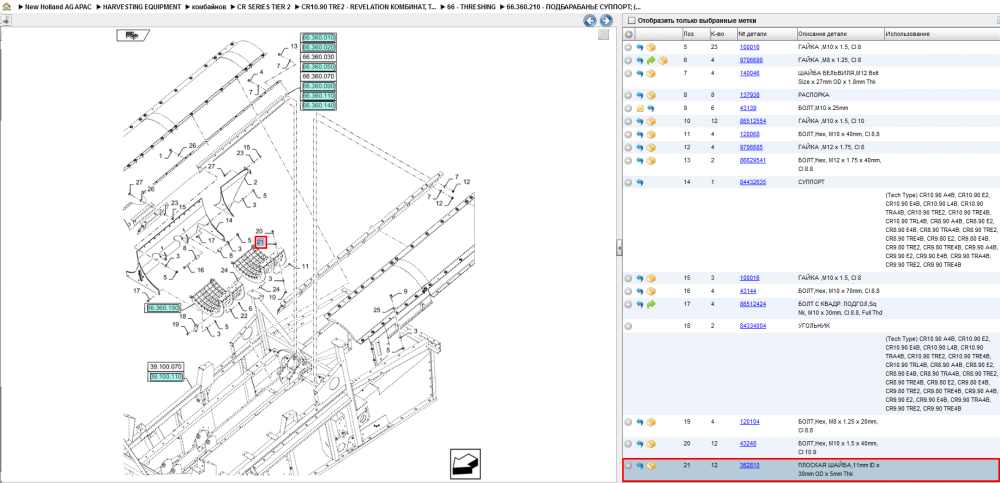Open part number link 84432635

[x=753, y=182]
